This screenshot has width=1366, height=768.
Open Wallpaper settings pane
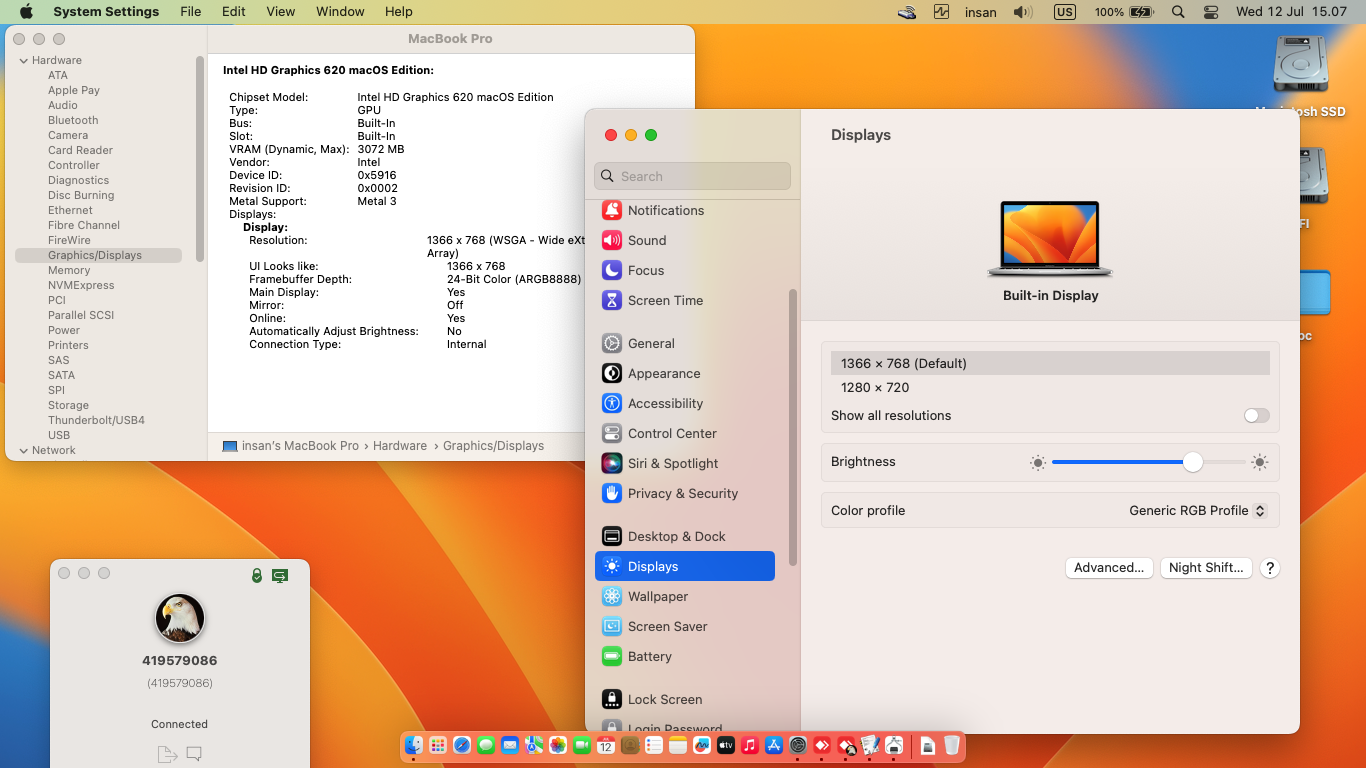pyautogui.click(x=686, y=596)
